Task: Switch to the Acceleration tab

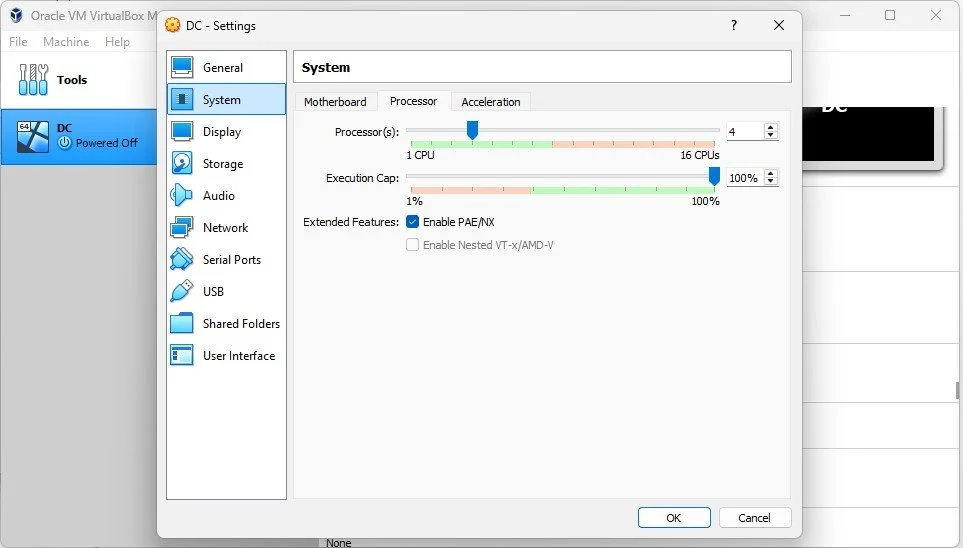Action: [491, 101]
